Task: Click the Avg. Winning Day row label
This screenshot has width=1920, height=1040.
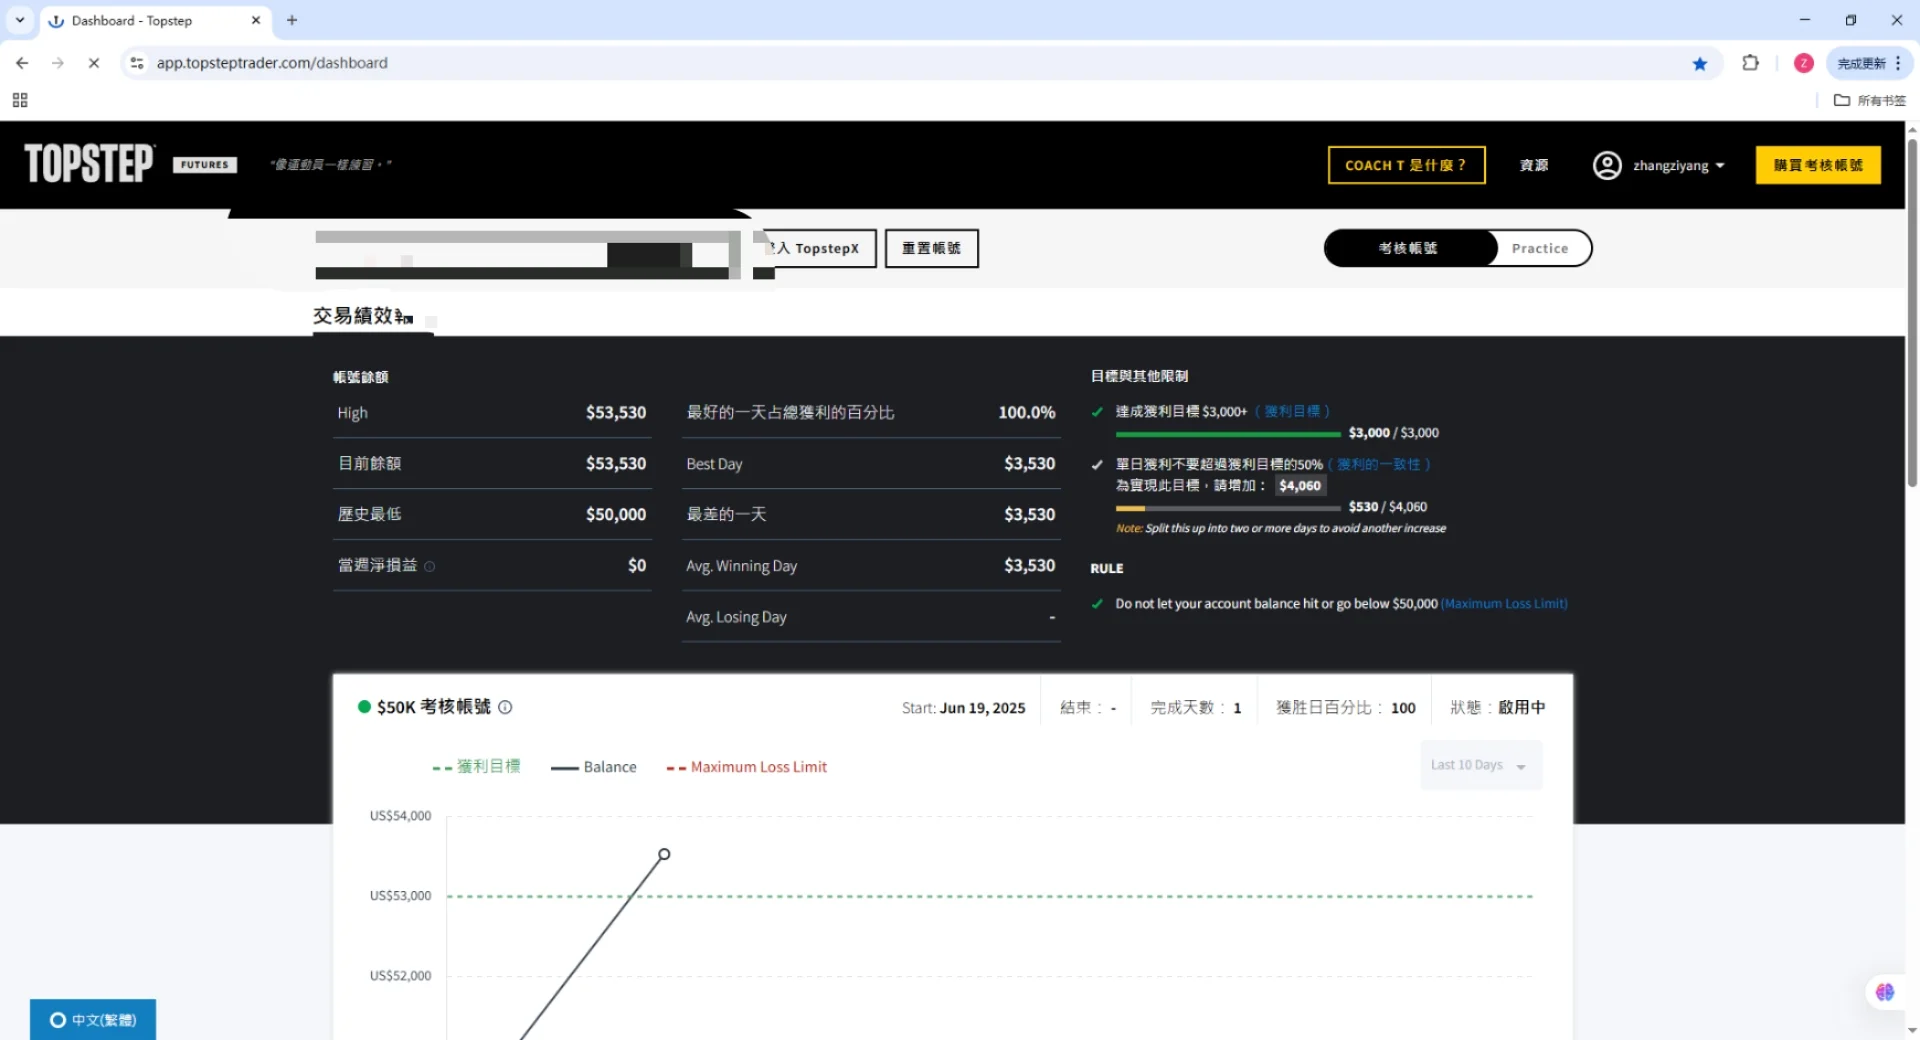Action: click(x=741, y=566)
